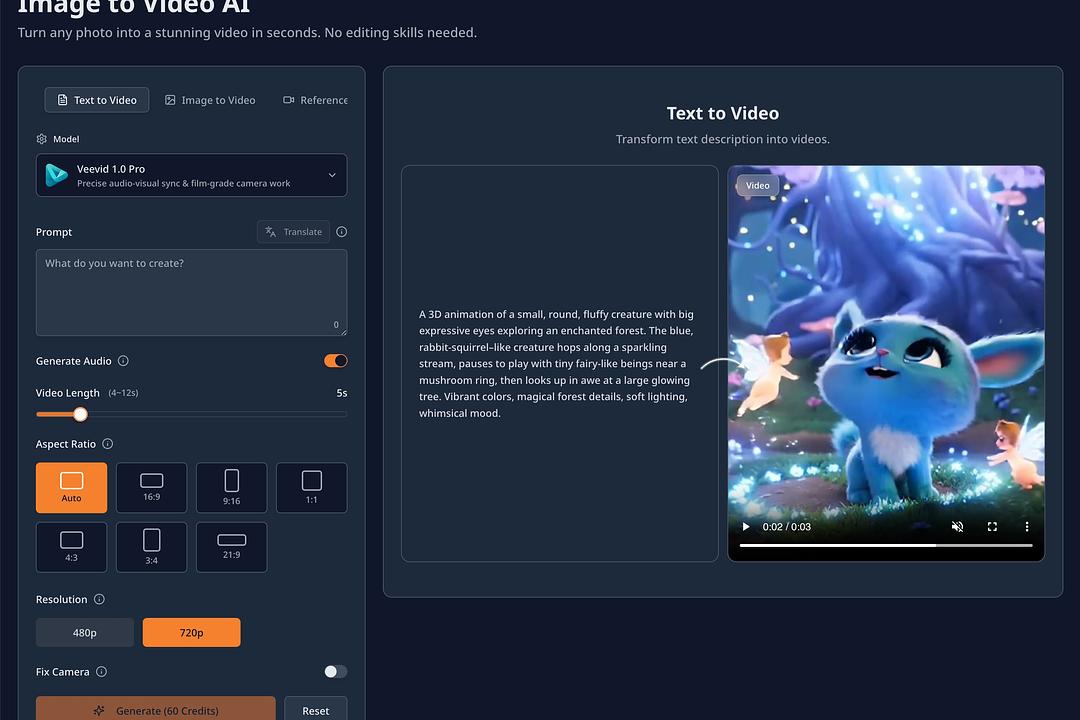Select the 16:9 aspect ratio option

pos(151,487)
